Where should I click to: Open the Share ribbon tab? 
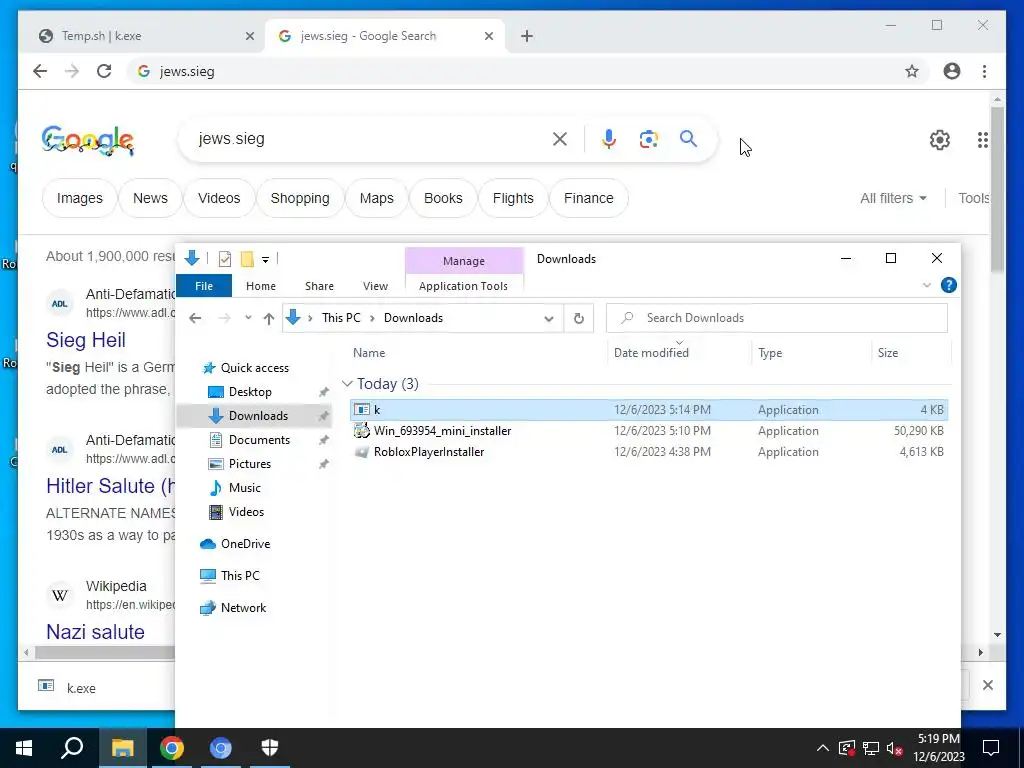pyautogui.click(x=319, y=286)
